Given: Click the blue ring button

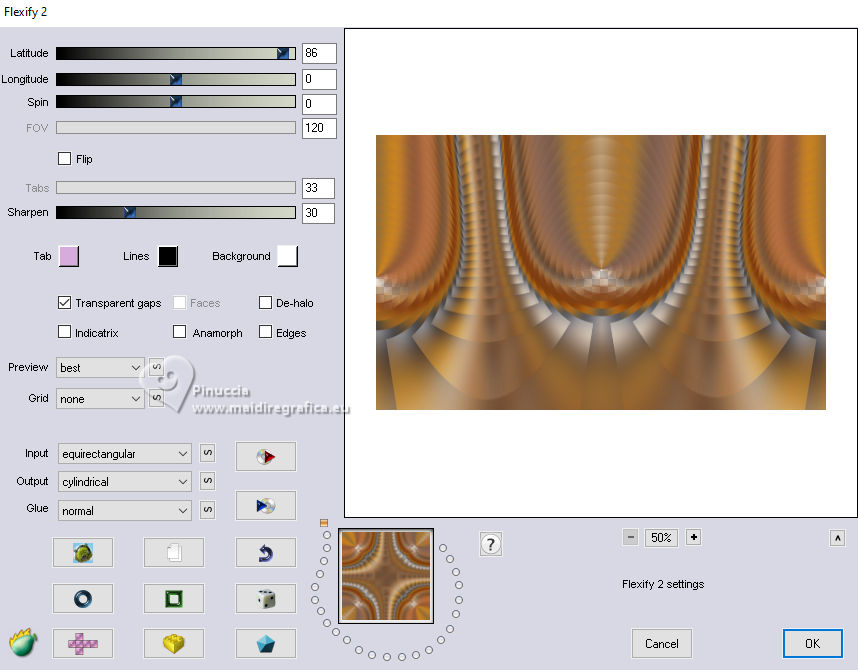Looking at the screenshot, I should (83, 598).
